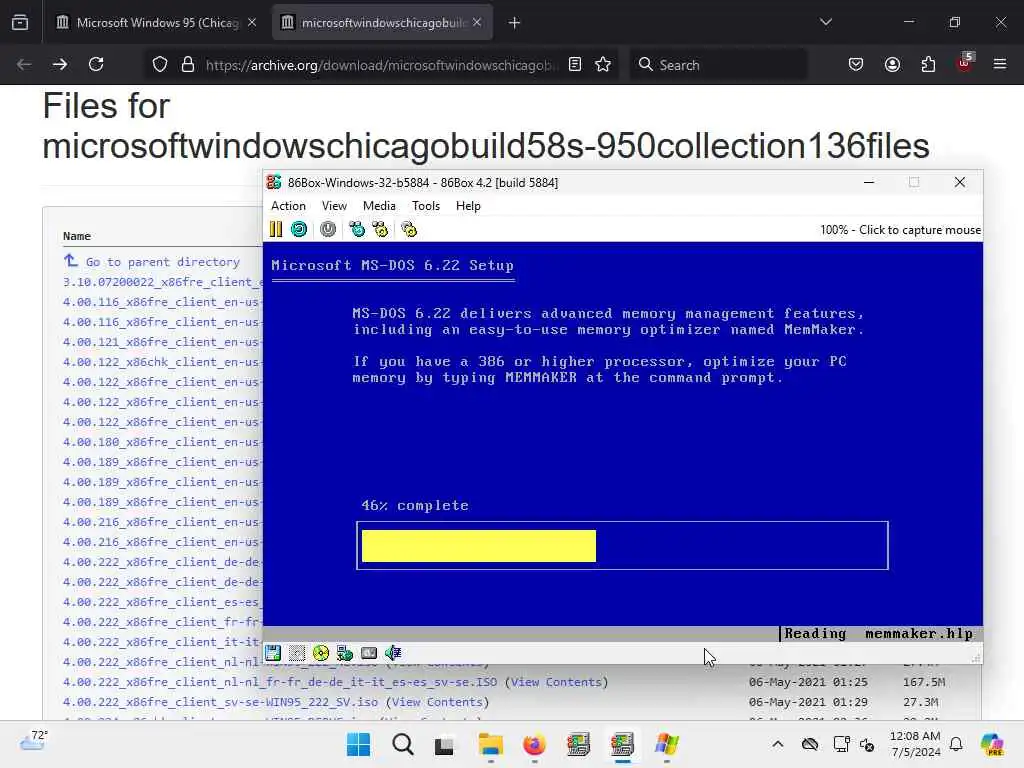This screenshot has width=1024, height=768.
Task: Close the microsoftwindowschicagobuild tab
Action: tap(477, 22)
